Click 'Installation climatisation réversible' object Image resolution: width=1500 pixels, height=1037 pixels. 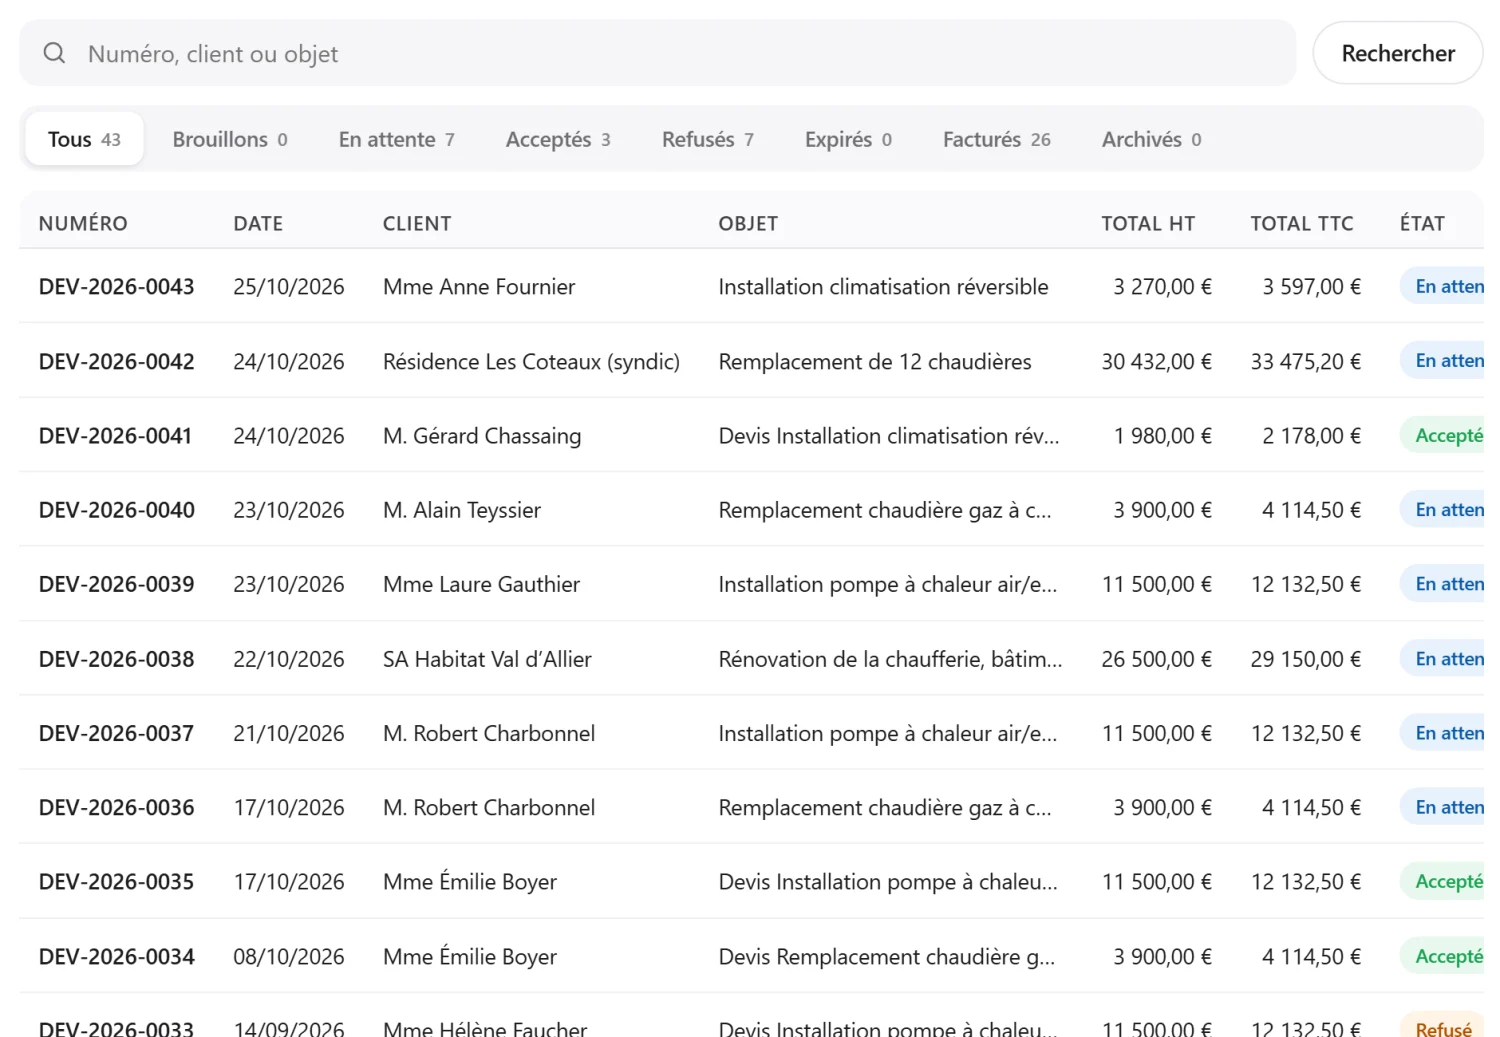coord(883,287)
